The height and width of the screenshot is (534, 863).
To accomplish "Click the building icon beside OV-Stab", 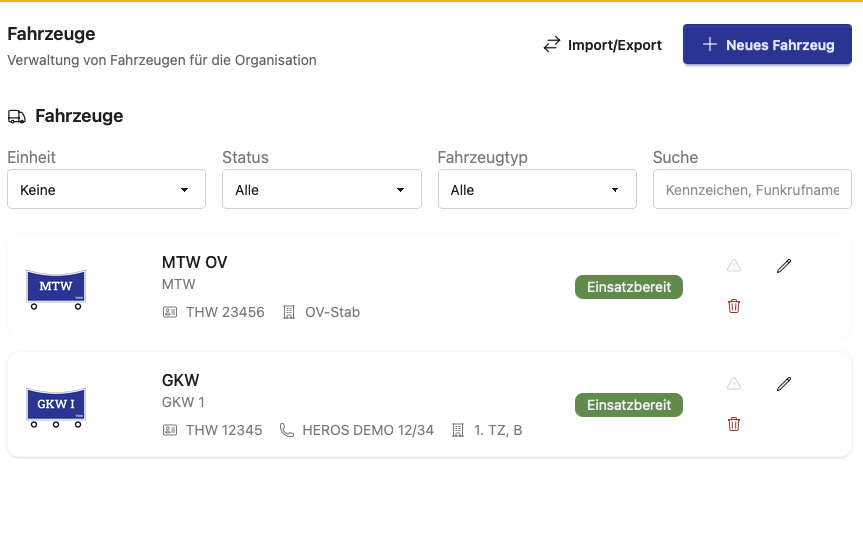I will [289, 312].
